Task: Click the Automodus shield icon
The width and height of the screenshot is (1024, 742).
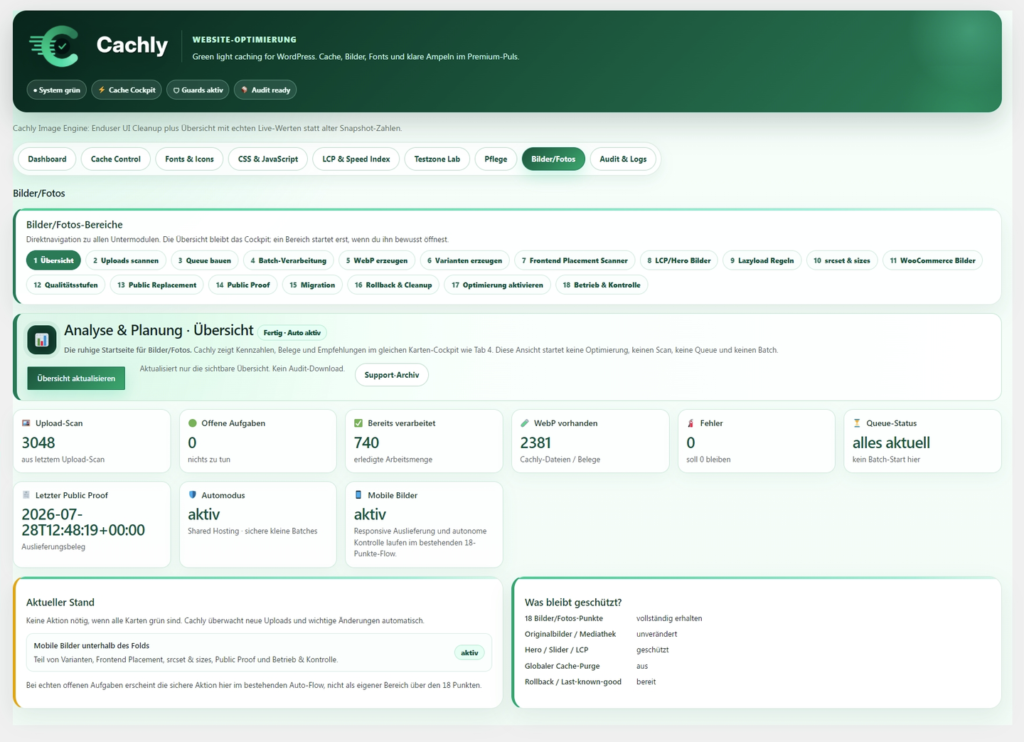Action: coord(192,495)
